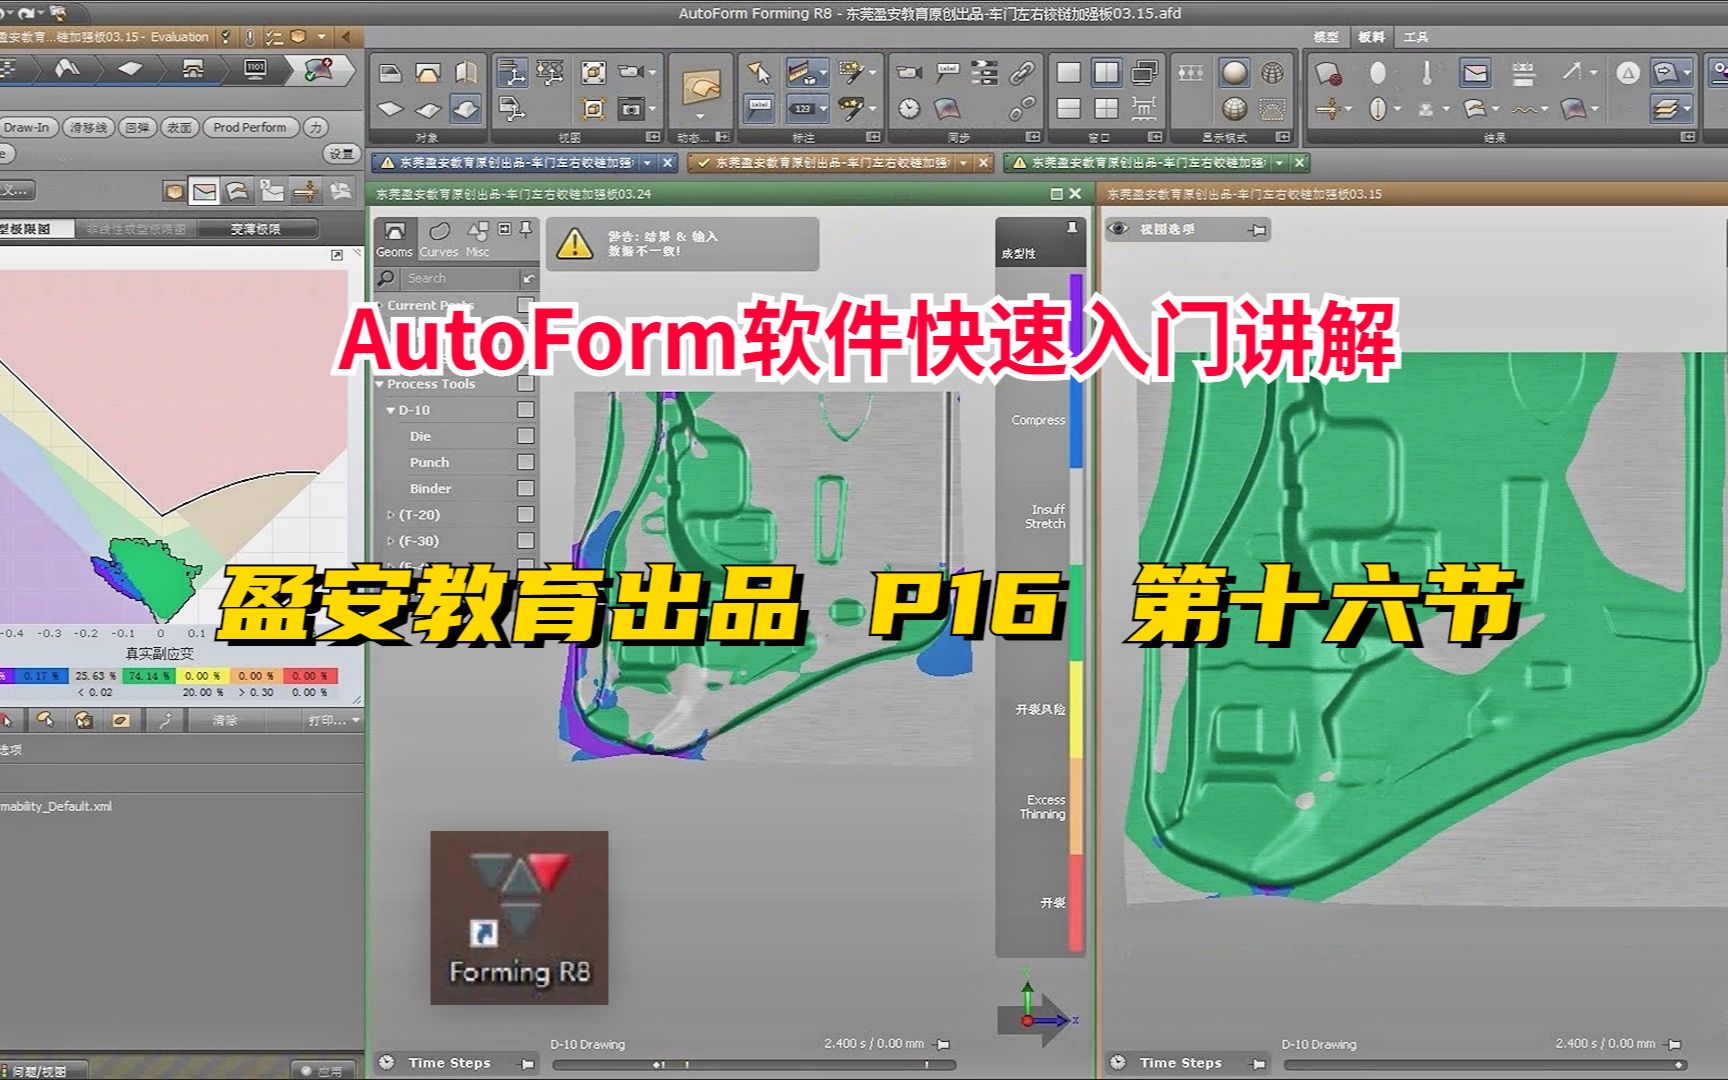The width and height of the screenshot is (1728, 1080).
Task: Toggle the Die checkbox
Action: coord(526,436)
